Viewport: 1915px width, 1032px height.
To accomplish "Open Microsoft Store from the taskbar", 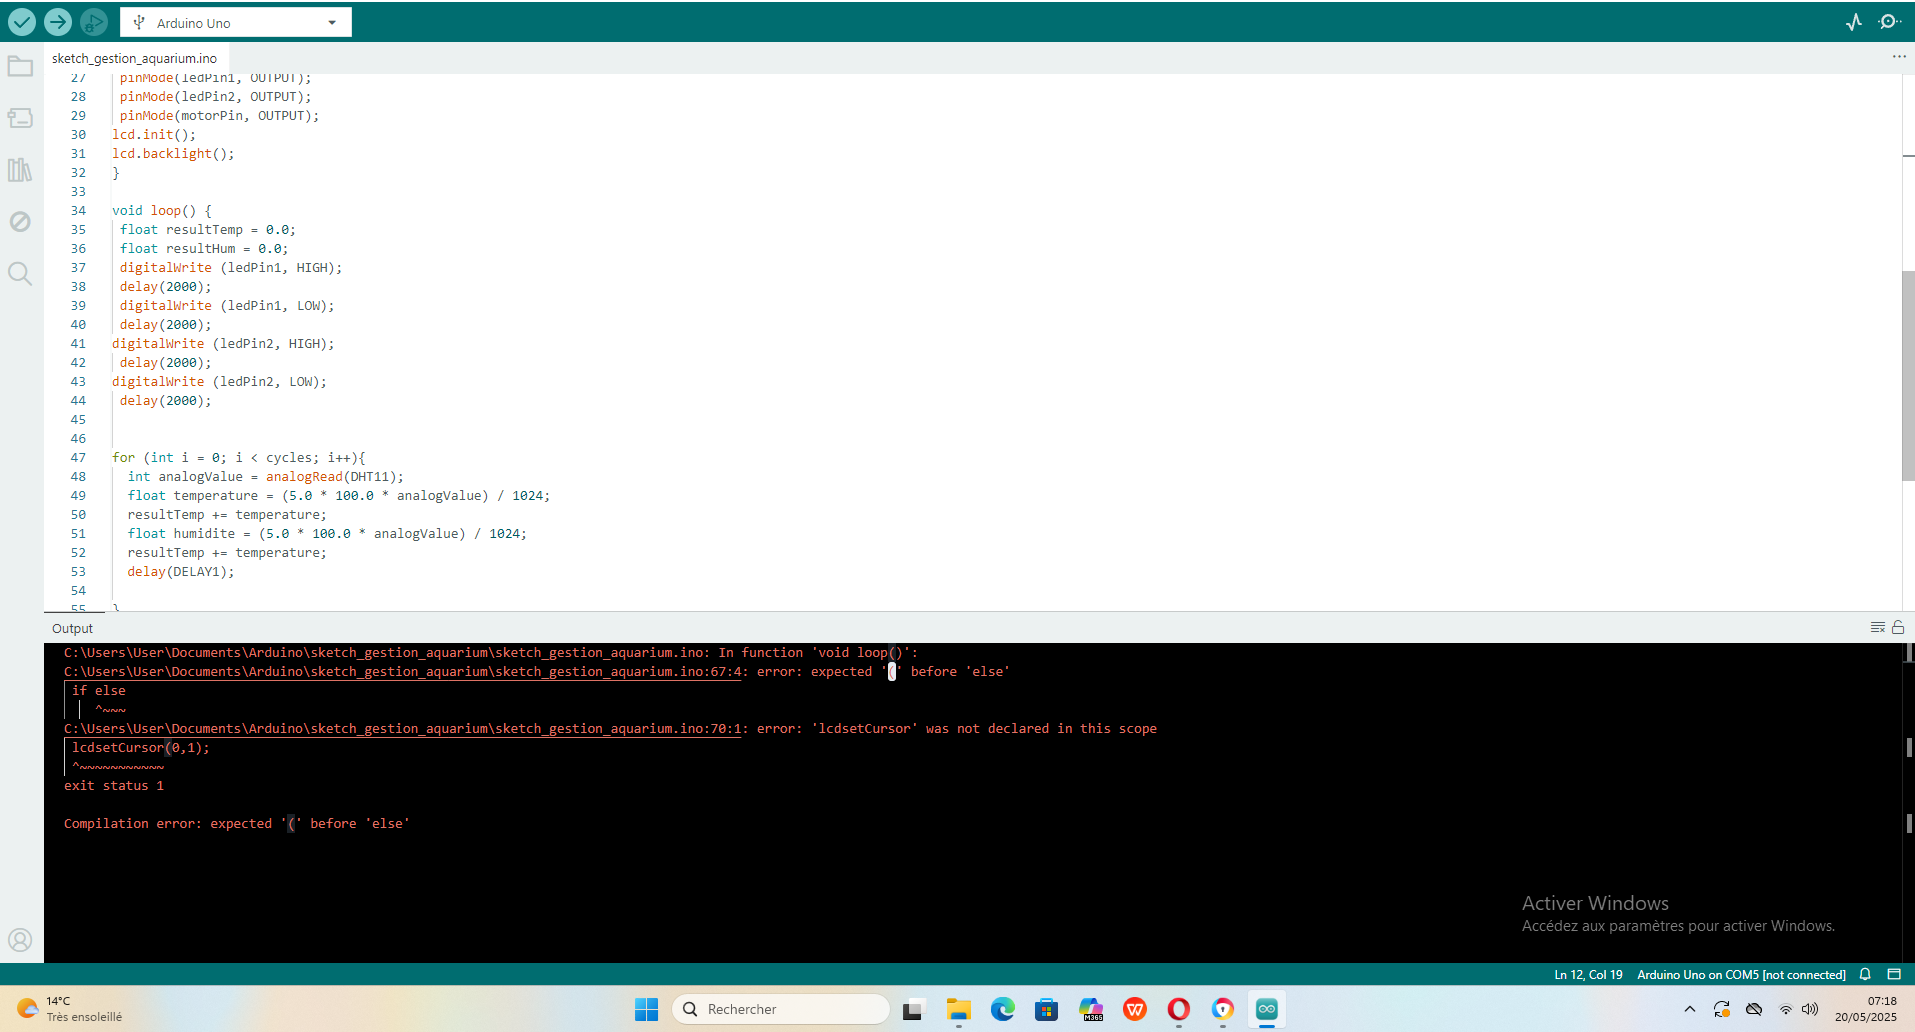I will coord(1047,1009).
